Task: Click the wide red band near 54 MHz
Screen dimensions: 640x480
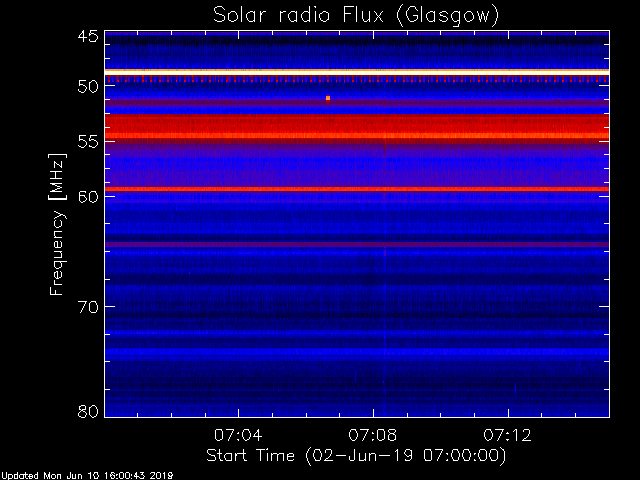Action: tap(357, 128)
